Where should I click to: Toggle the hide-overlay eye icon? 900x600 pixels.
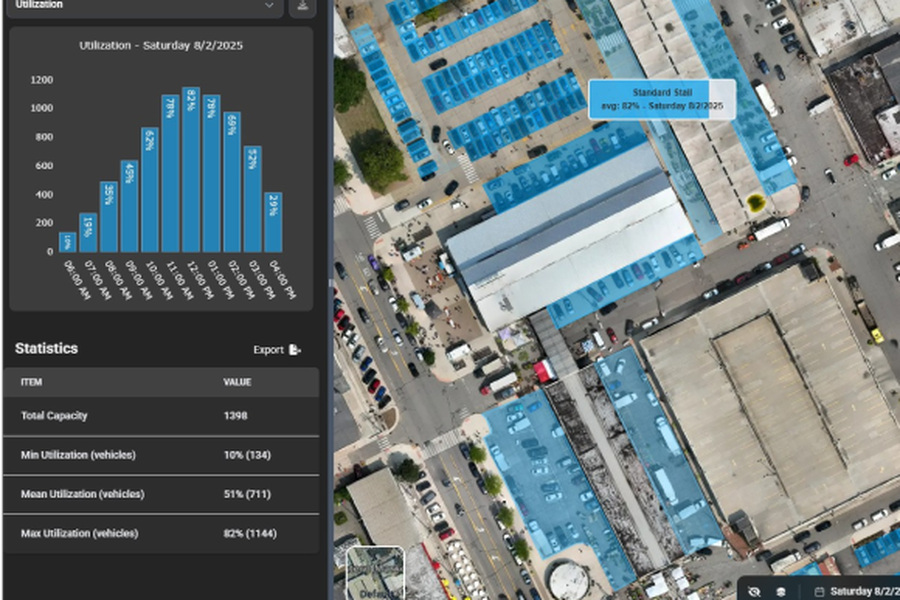(755, 592)
